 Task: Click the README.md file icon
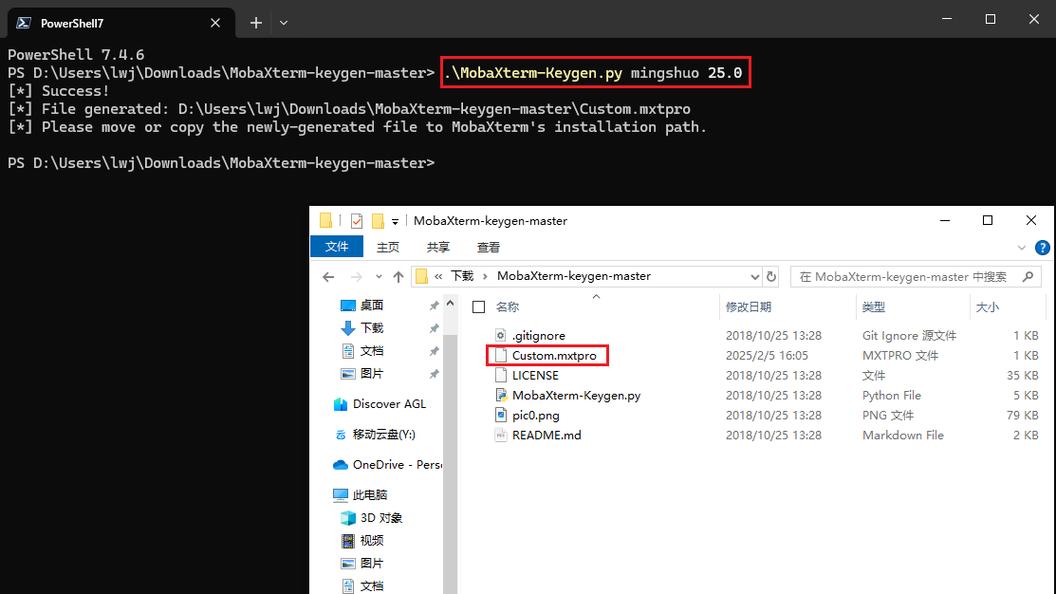pos(500,435)
